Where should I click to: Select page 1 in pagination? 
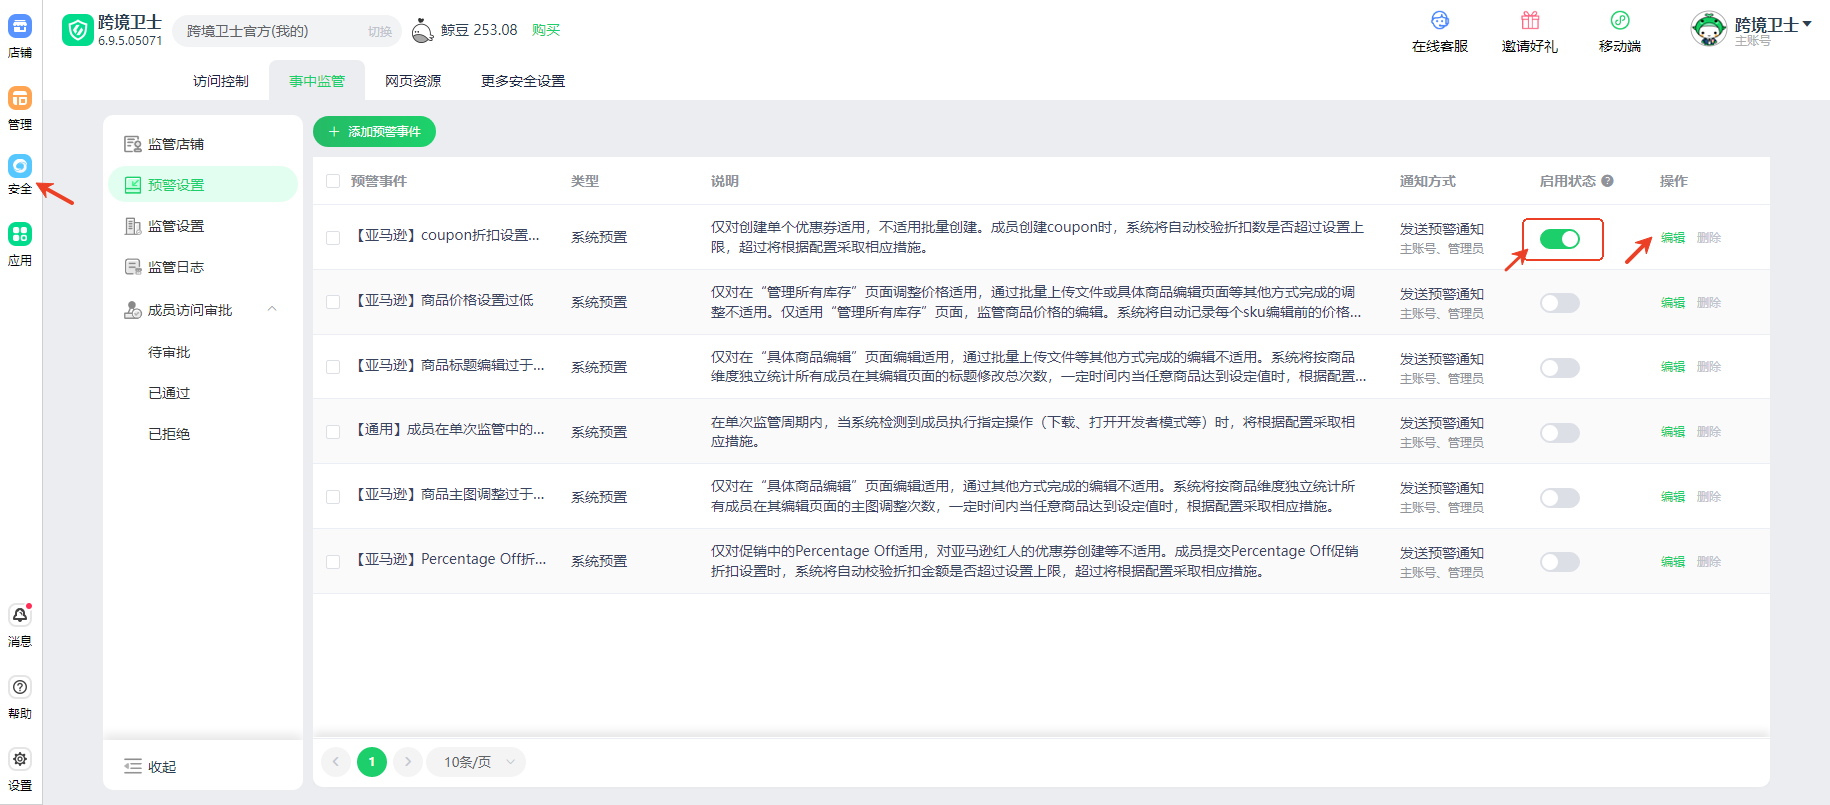point(372,762)
